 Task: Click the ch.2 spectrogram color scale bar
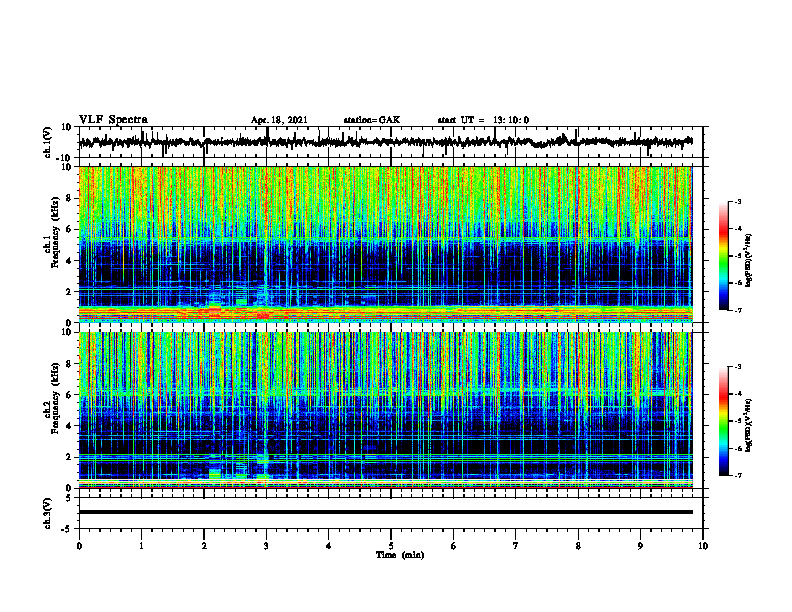(723, 421)
